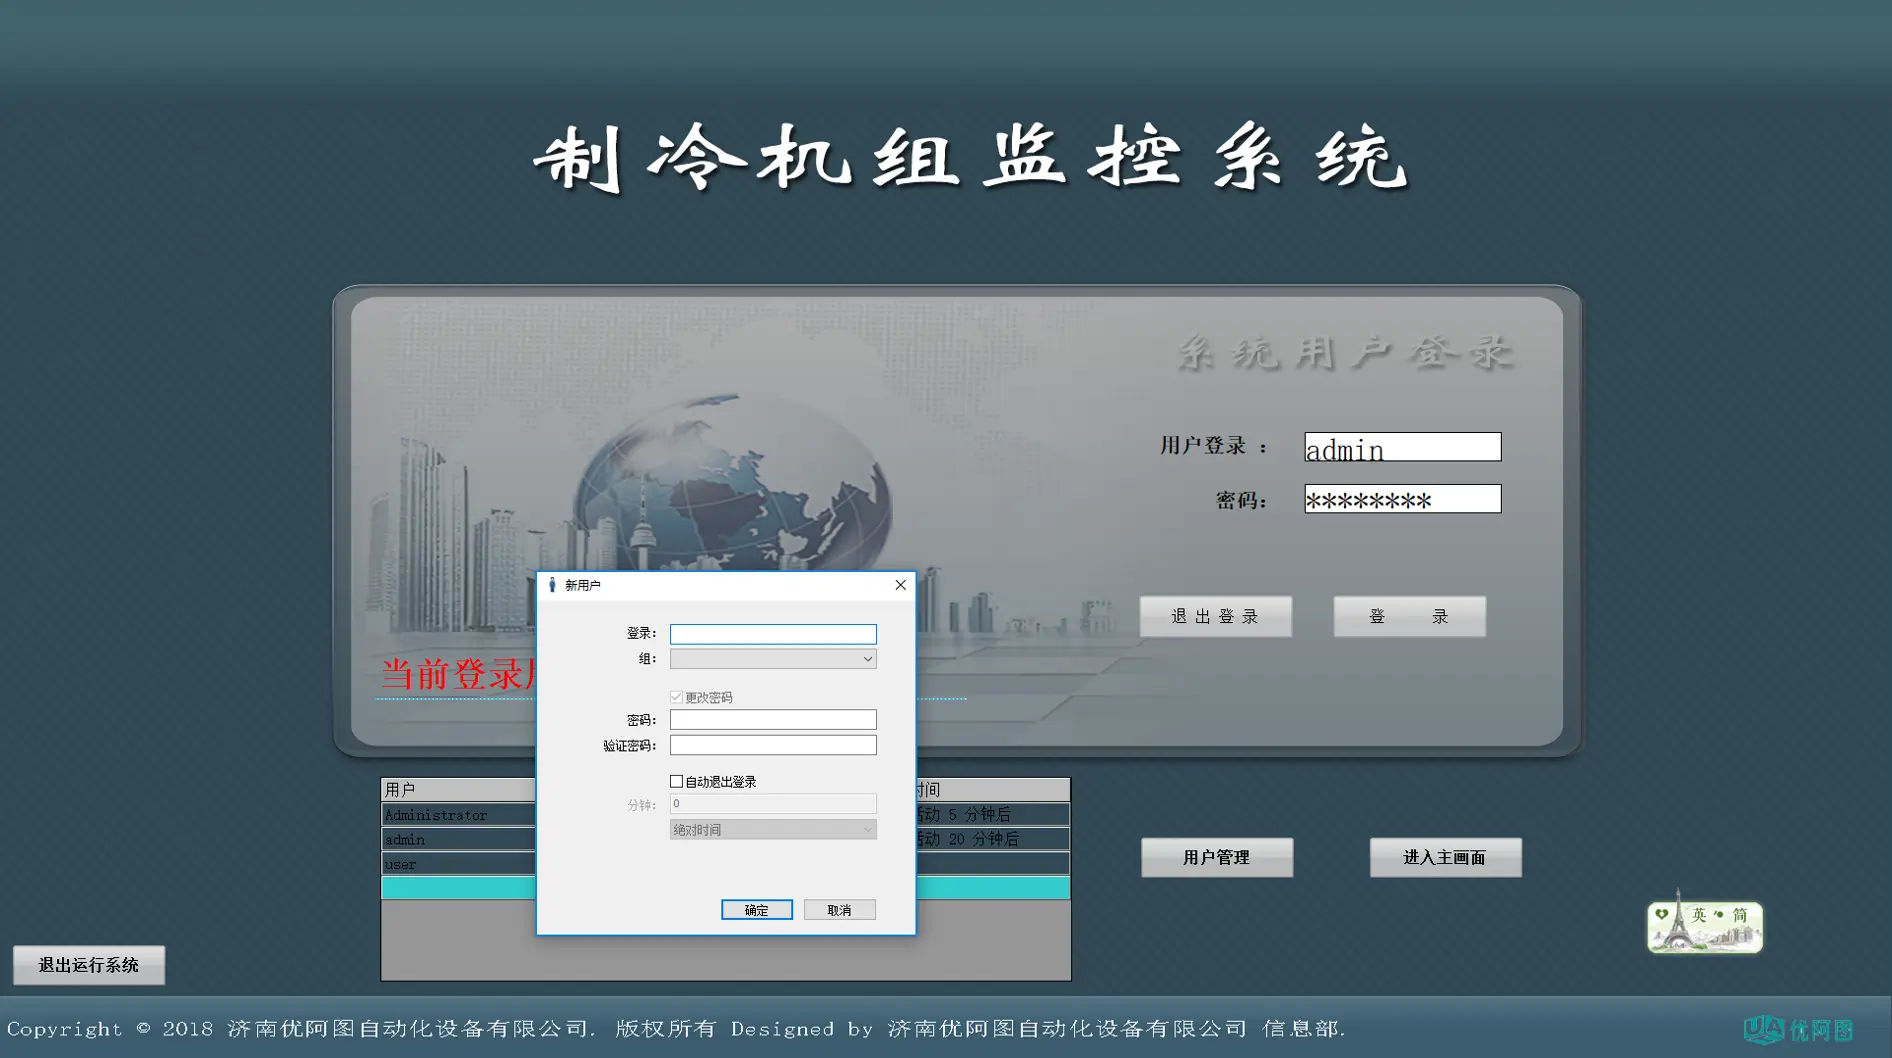This screenshot has width=1892, height=1058.
Task: Click the 验证密码 input field
Action: (x=772, y=745)
